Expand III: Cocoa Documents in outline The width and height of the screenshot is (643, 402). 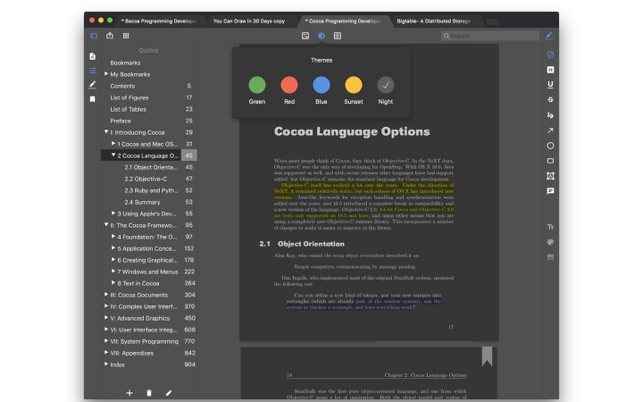[106, 295]
